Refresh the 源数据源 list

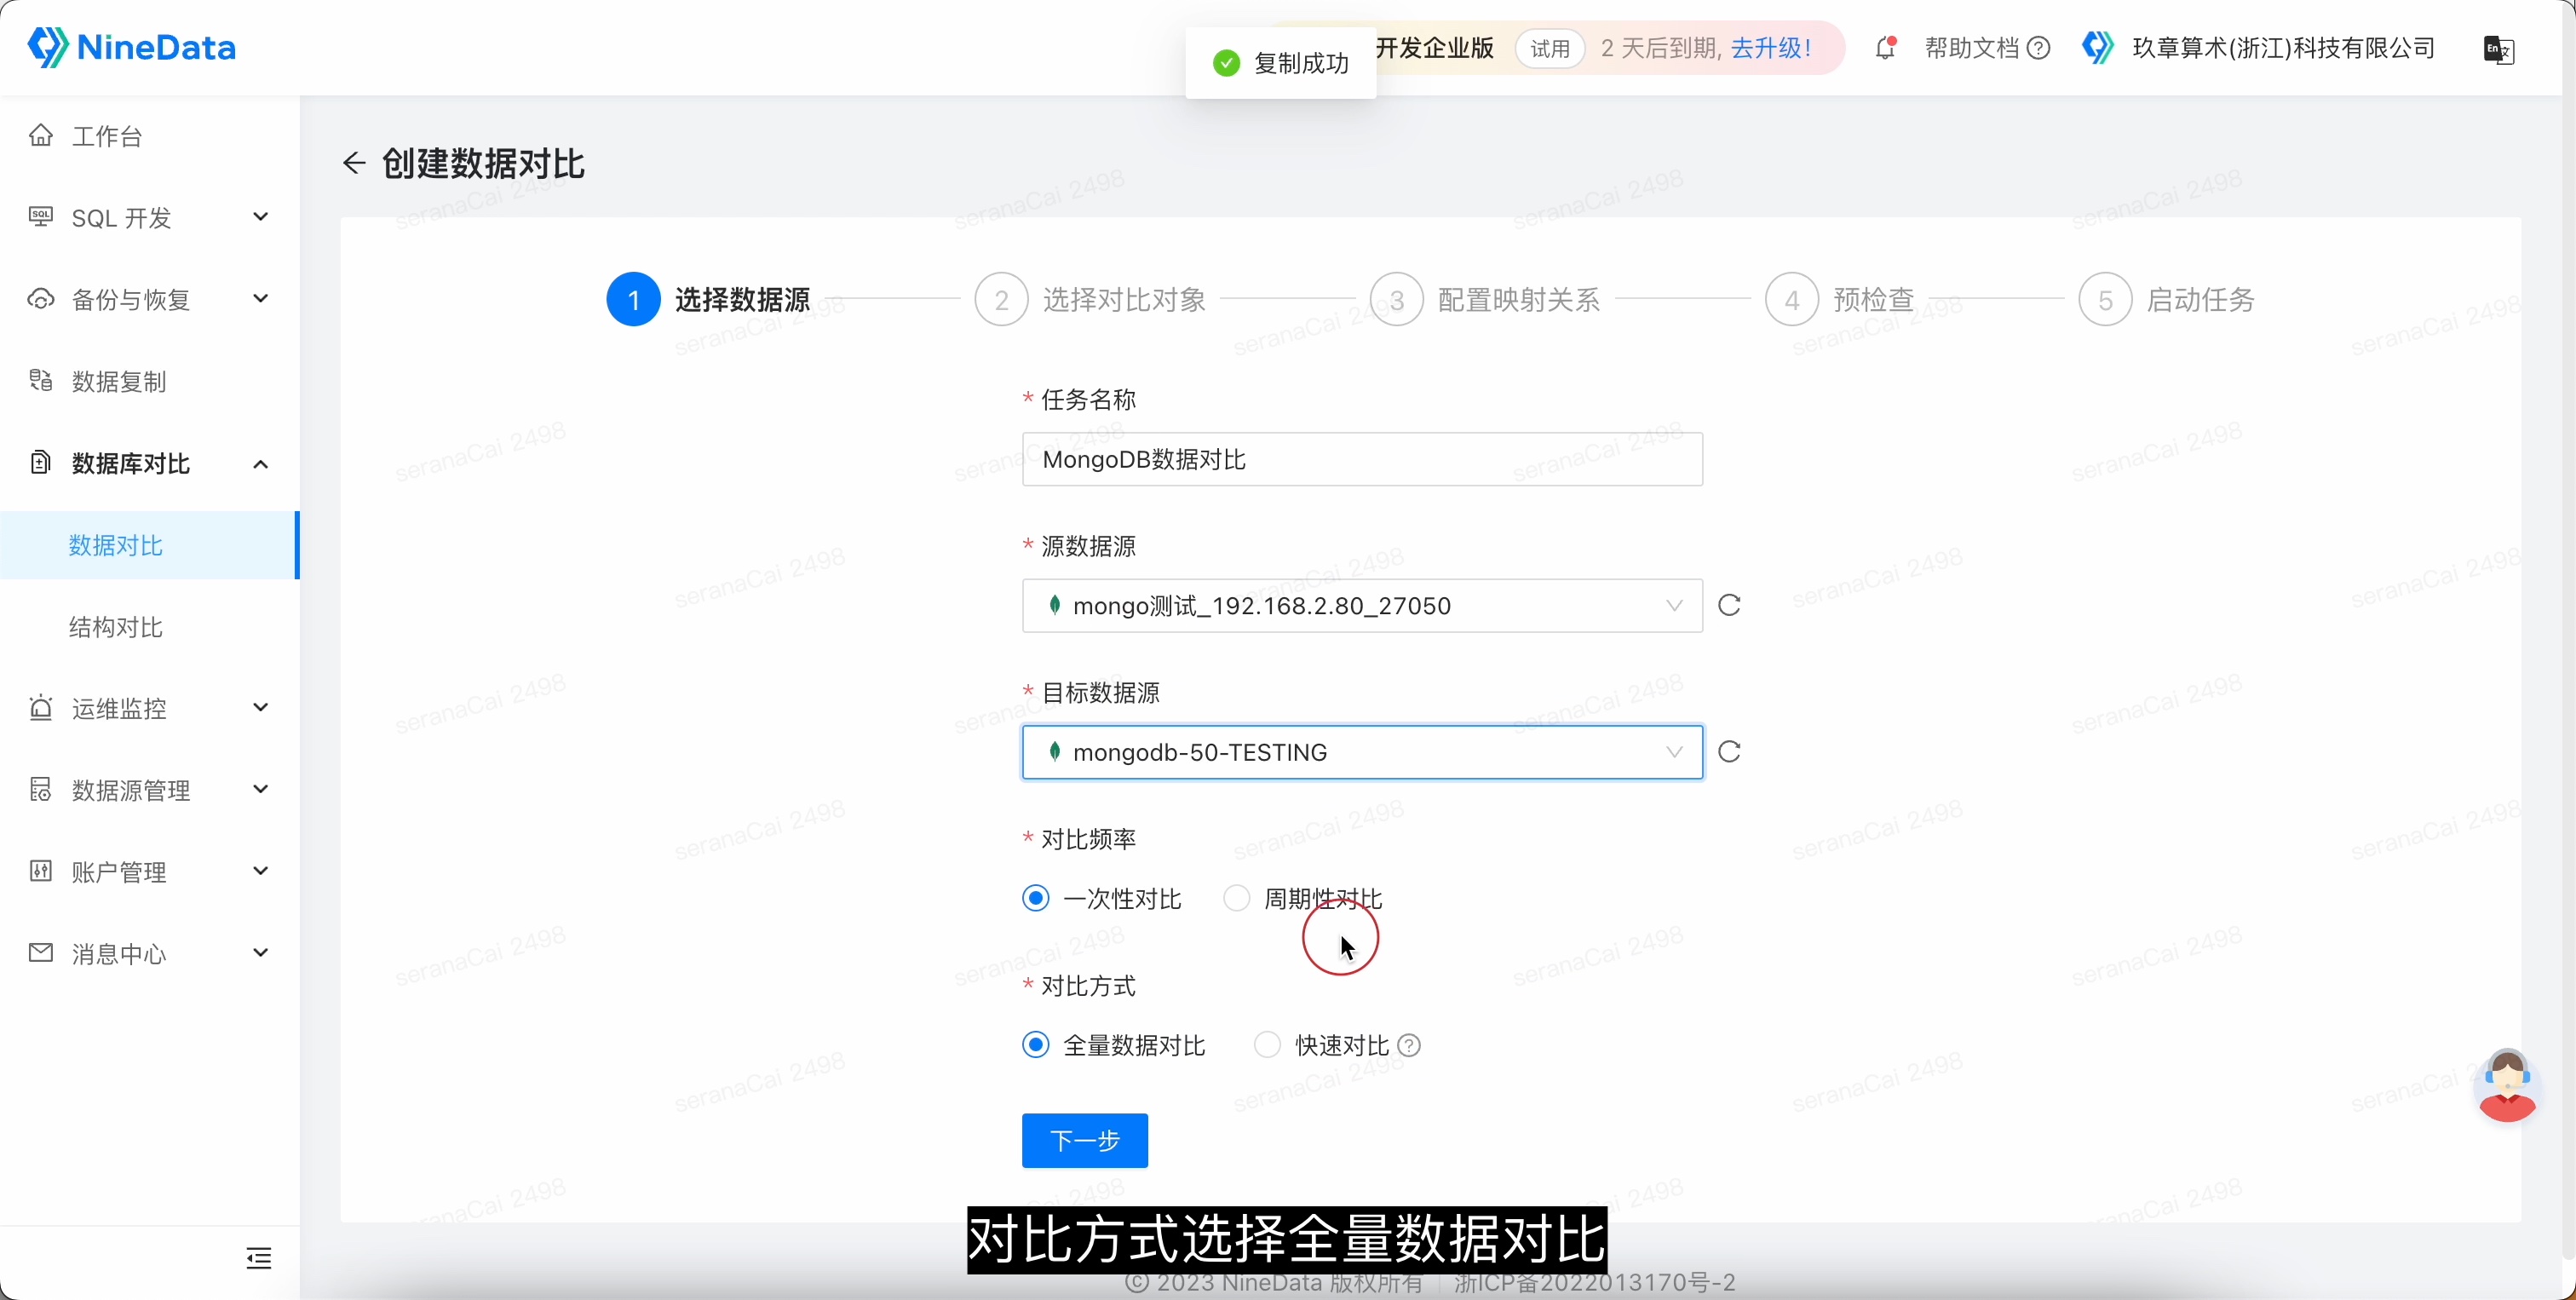pos(1729,605)
